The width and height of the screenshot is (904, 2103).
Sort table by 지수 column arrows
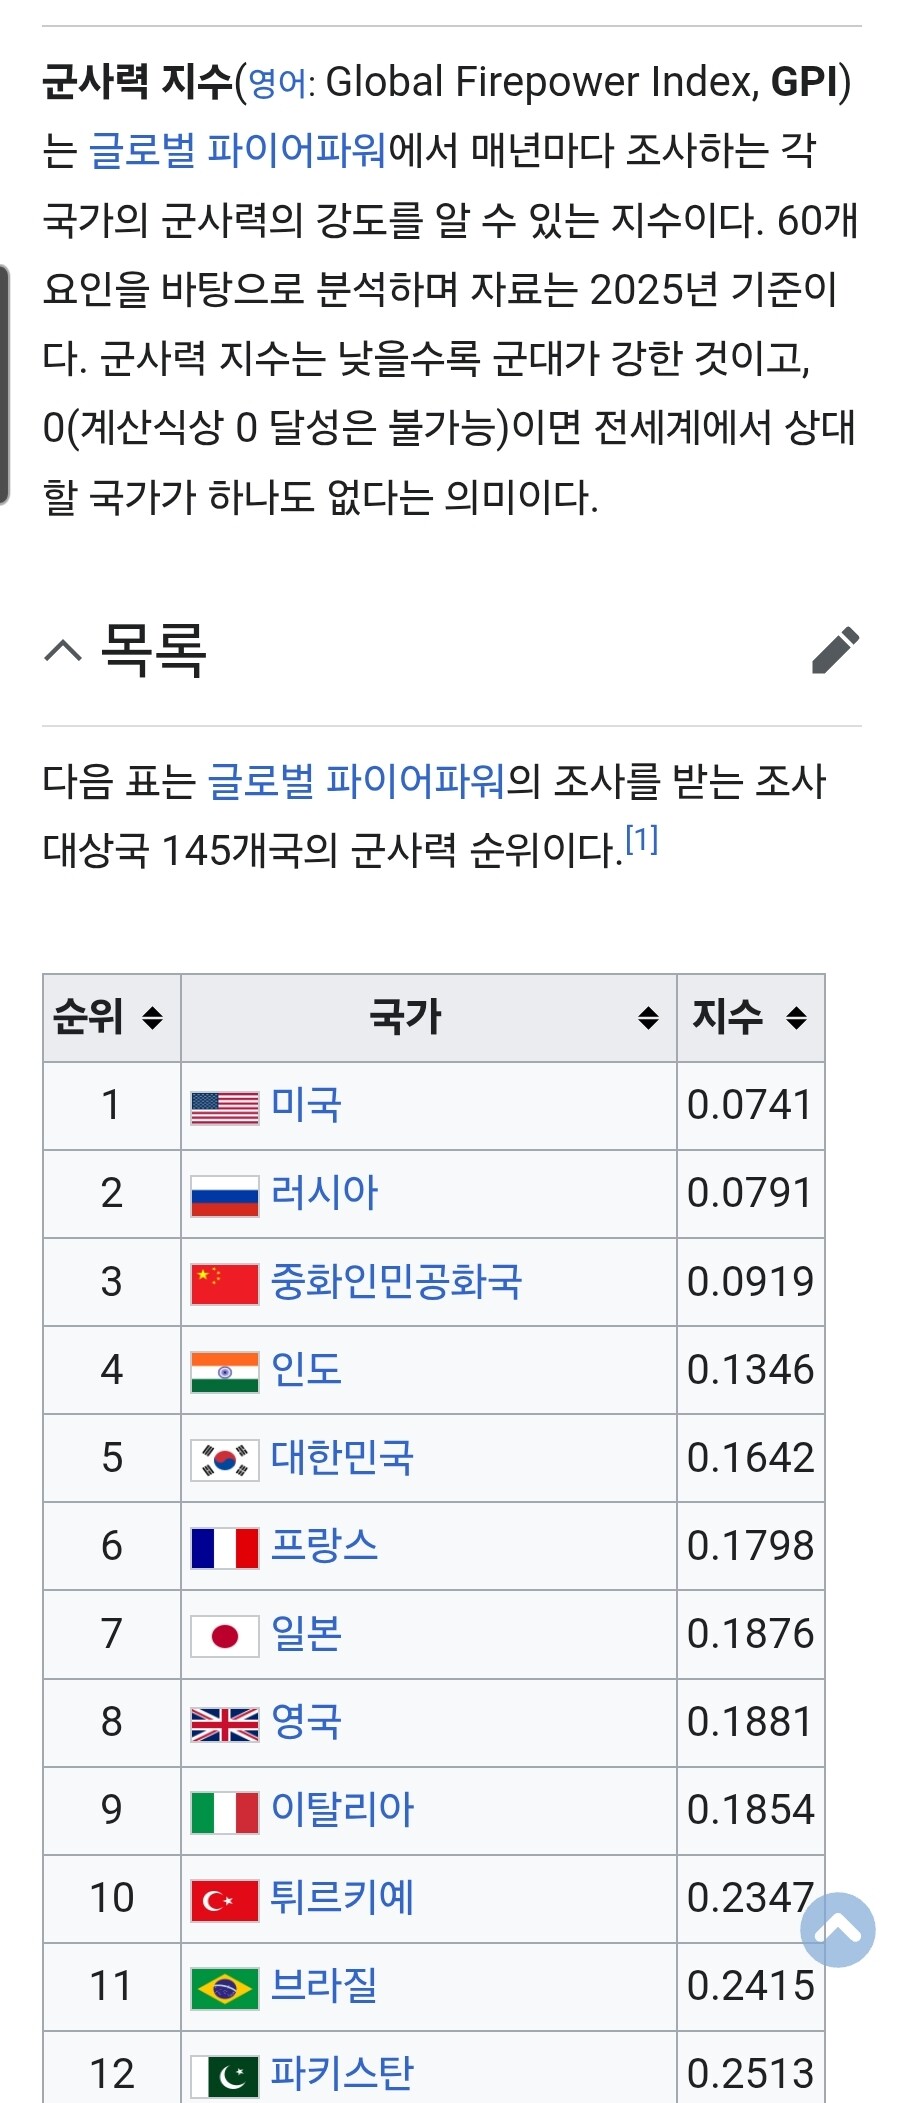click(x=796, y=1018)
